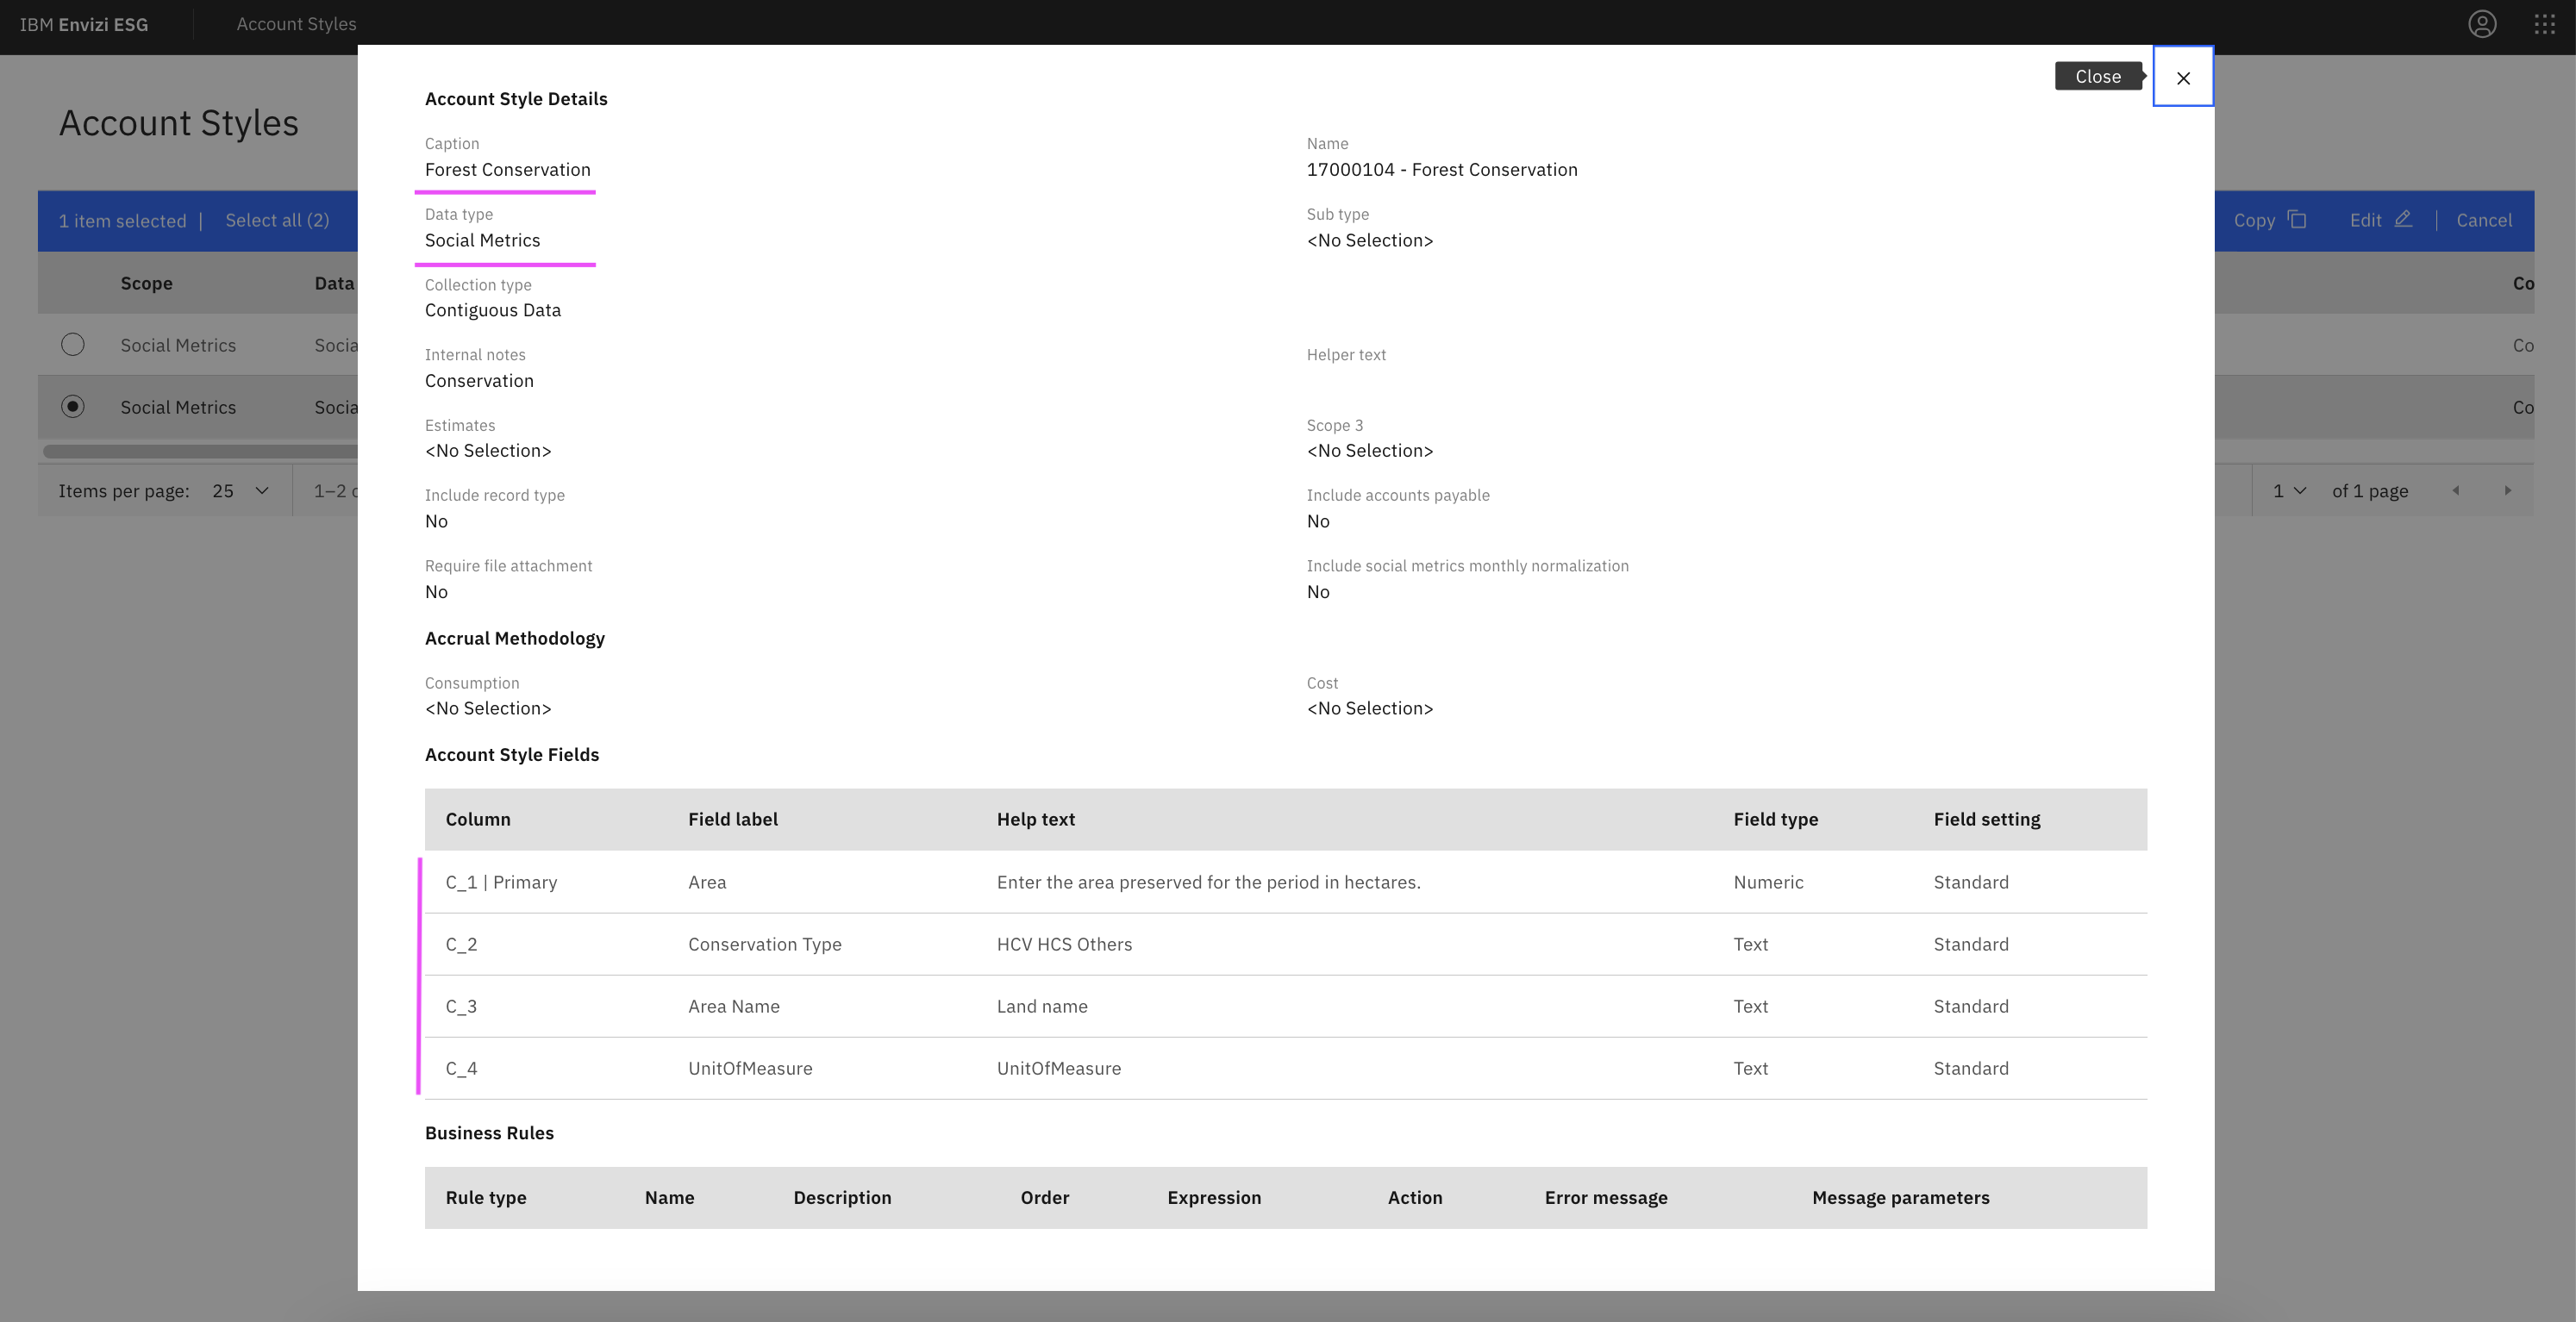Click the Close button
The width and height of the screenshot is (2576, 1322).
point(2098,76)
